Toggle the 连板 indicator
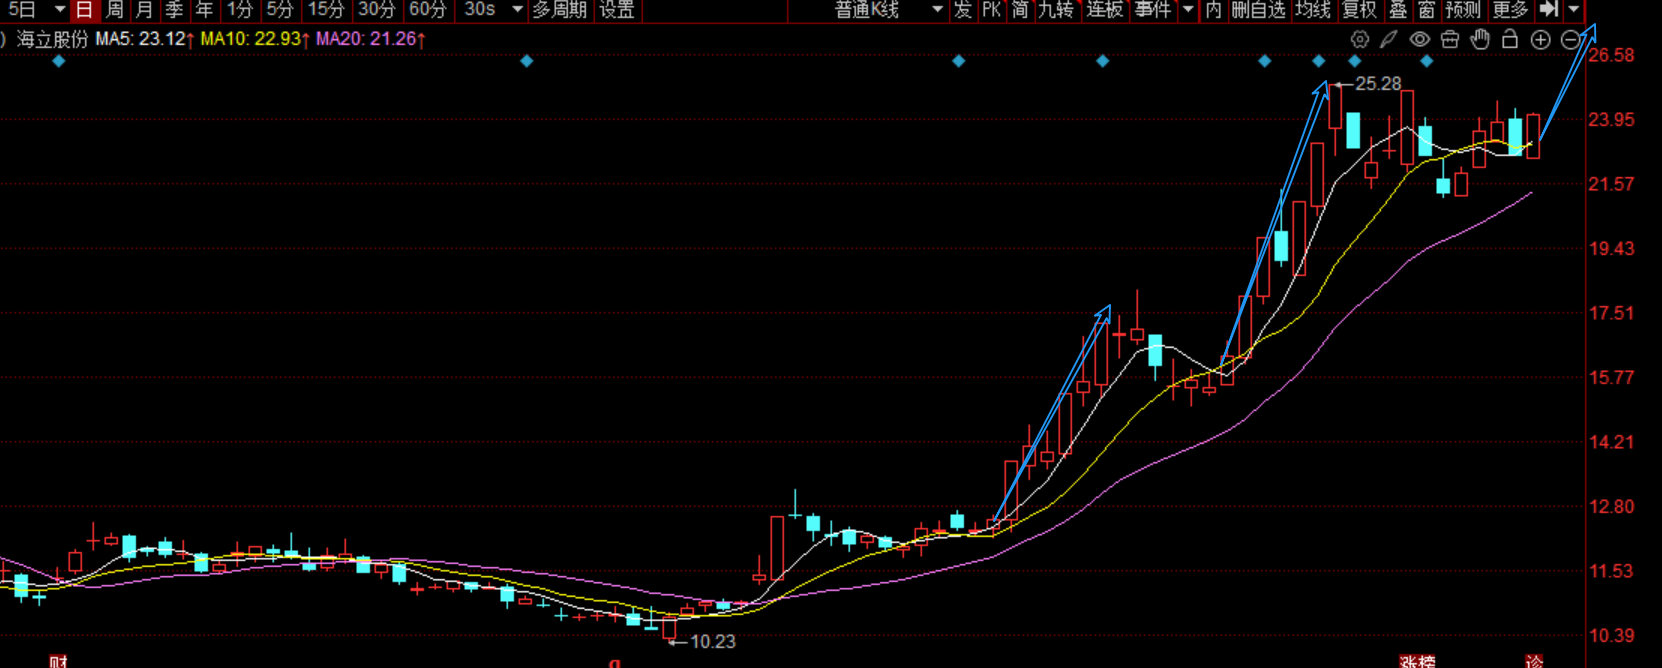Viewport: 1662px width, 668px height. (1104, 9)
